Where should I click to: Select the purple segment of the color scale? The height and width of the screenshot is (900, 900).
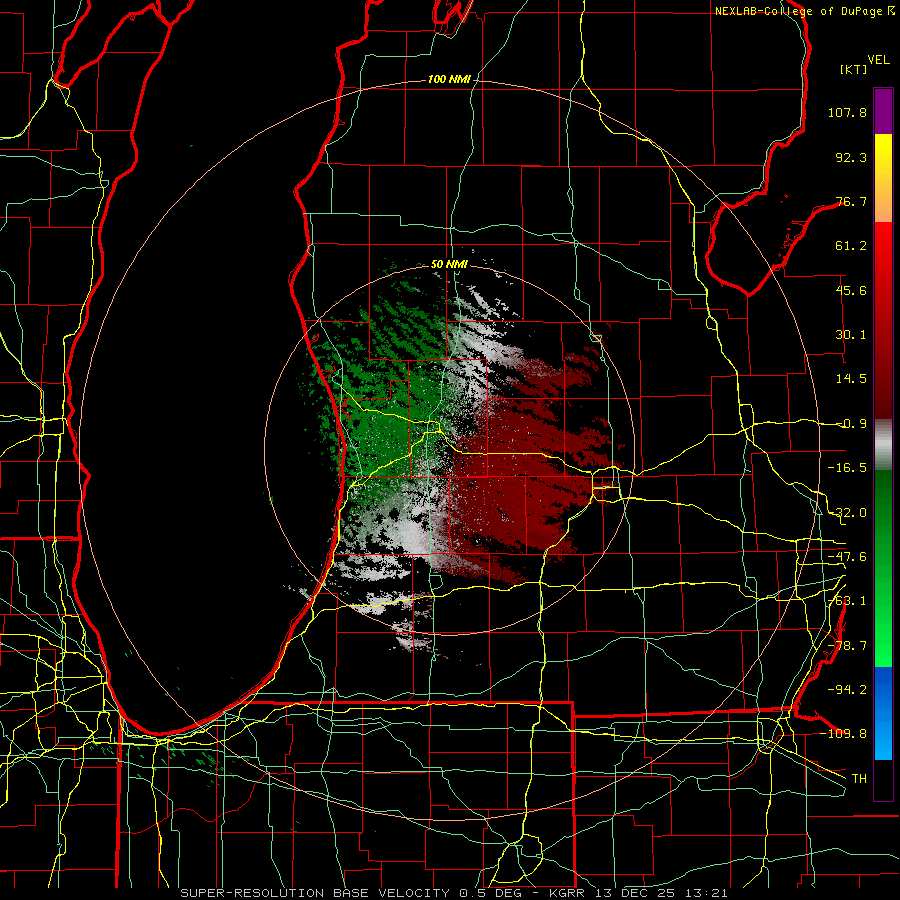point(883,111)
